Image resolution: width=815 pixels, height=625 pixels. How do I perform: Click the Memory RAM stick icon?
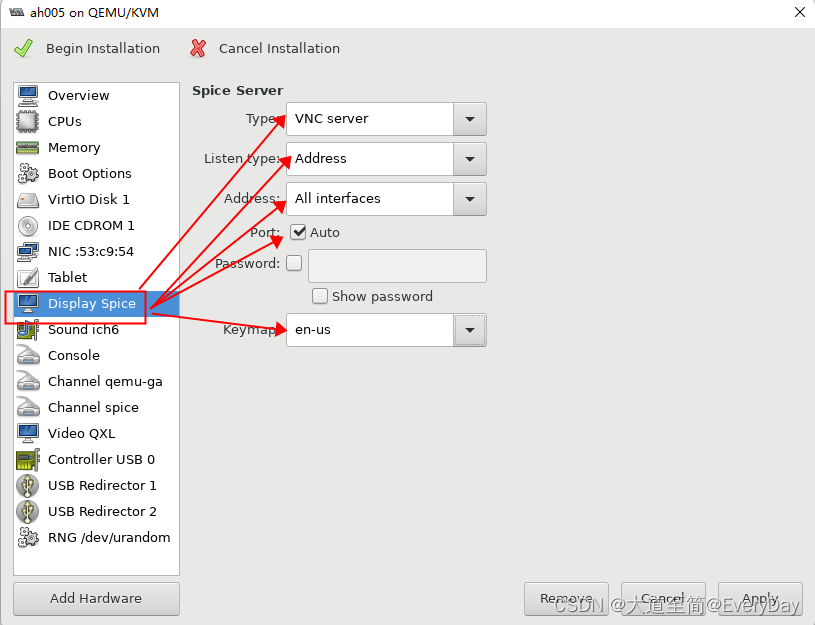[x=28, y=148]
